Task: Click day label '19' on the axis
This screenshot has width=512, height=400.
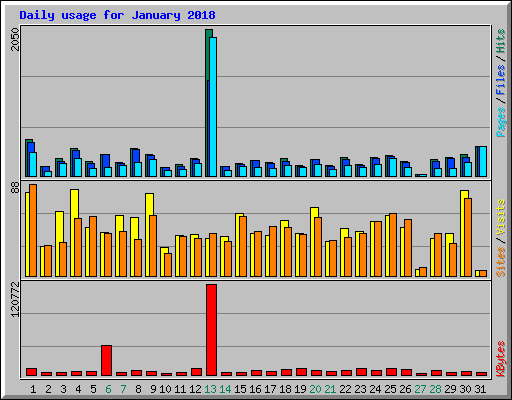Action: tap(300, 389)
